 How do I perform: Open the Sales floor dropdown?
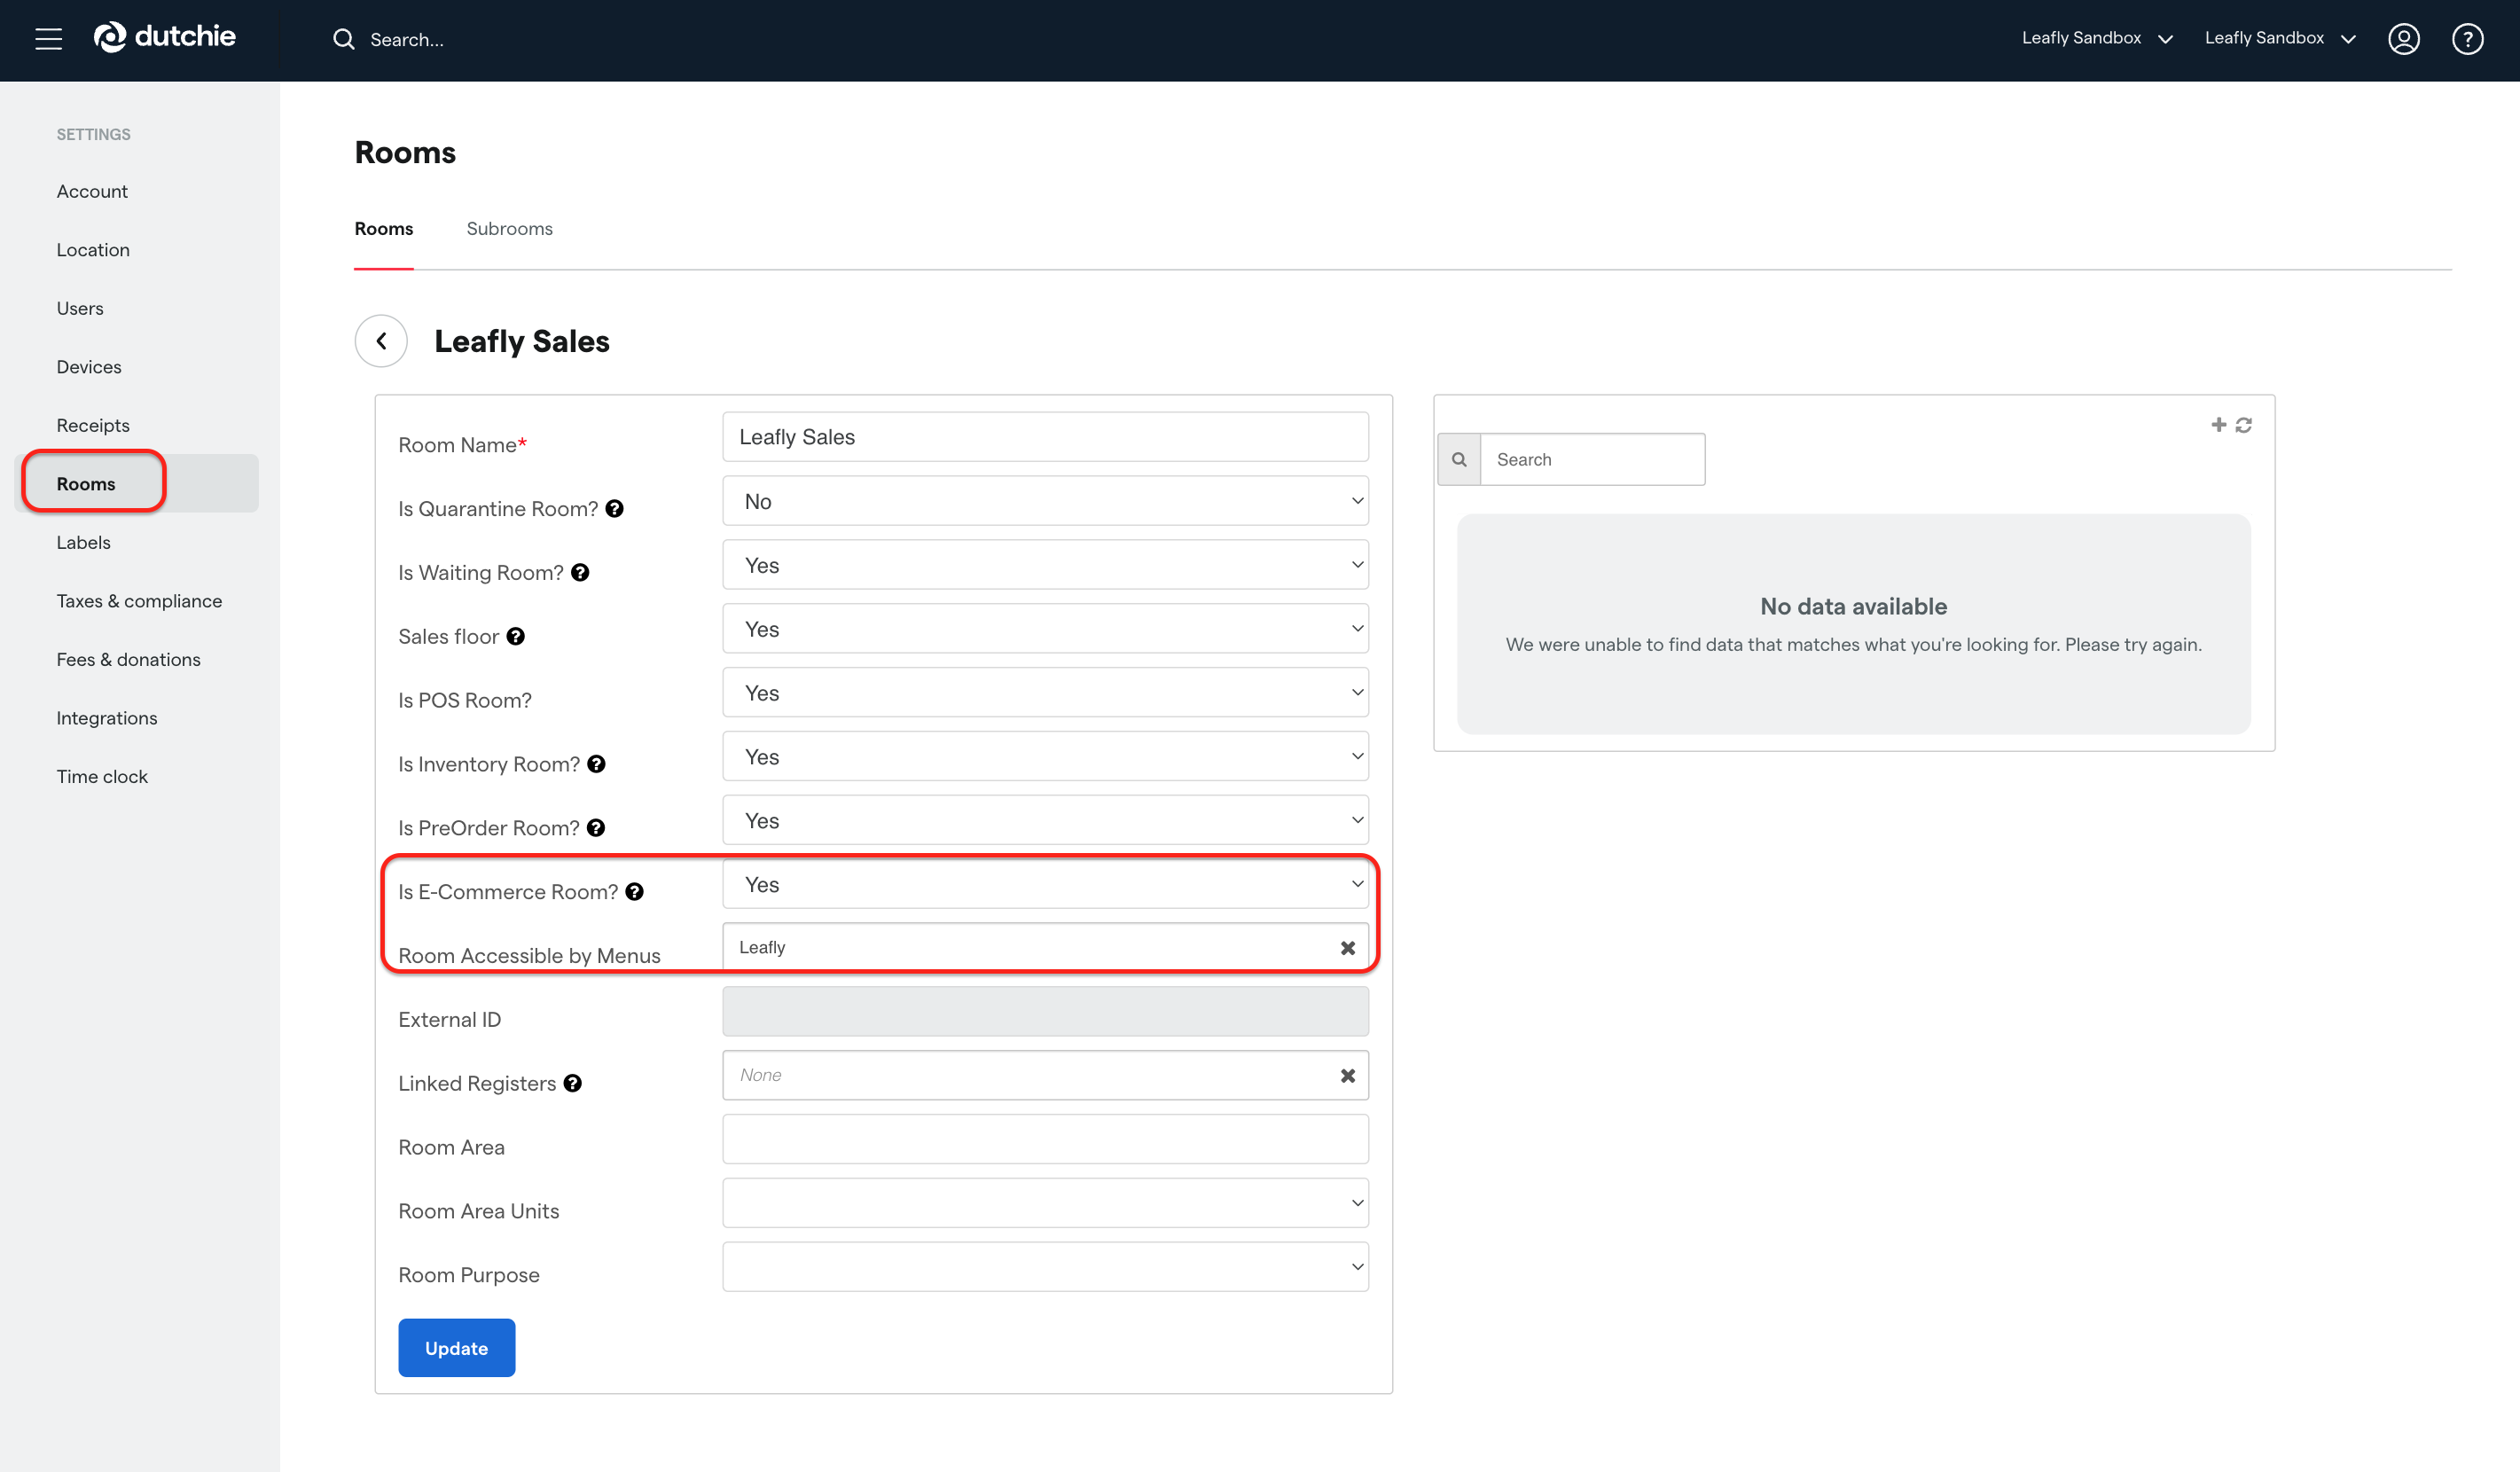coord(1045,629)
